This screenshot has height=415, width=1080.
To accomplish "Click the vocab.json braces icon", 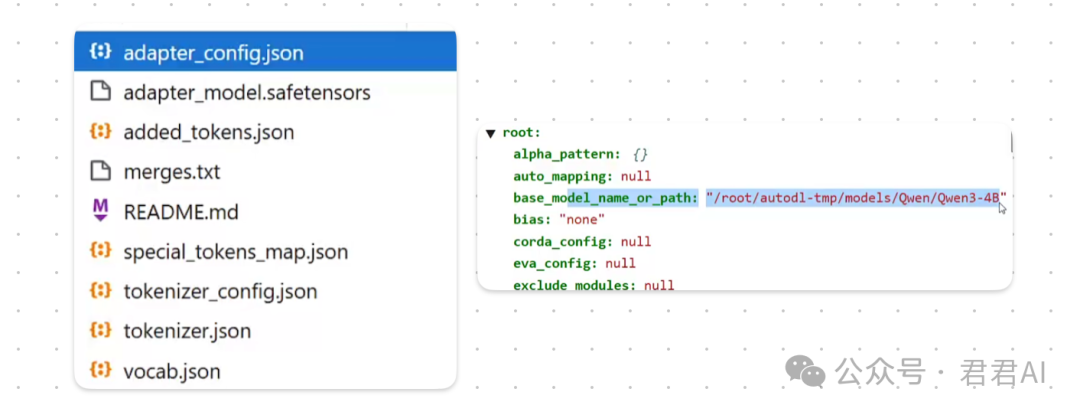I will (101, 371).
